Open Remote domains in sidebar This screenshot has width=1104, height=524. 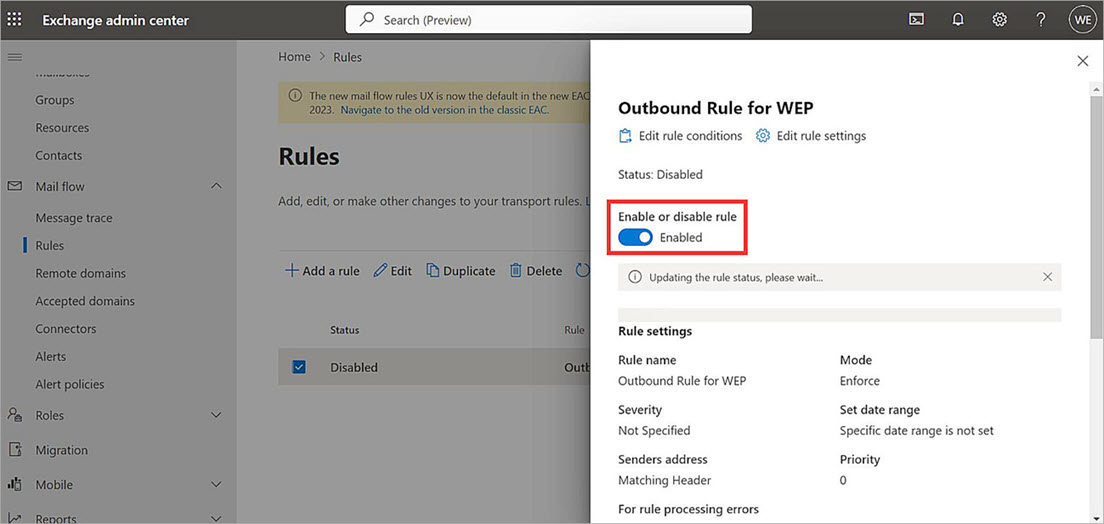80,273
